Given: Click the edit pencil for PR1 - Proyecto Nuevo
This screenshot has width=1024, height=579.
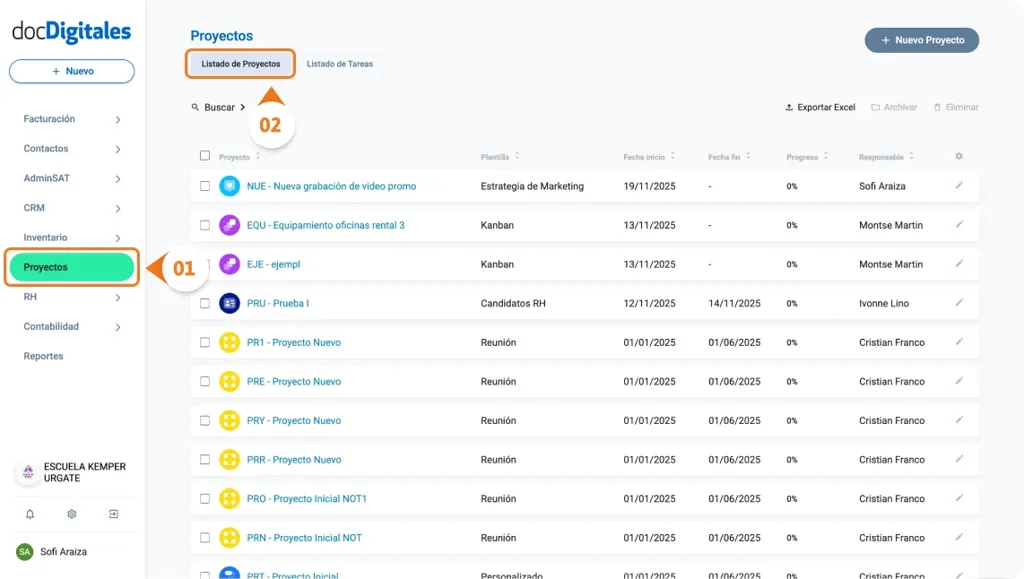Looking at the screenshot, I should click(x=958, y=342).
